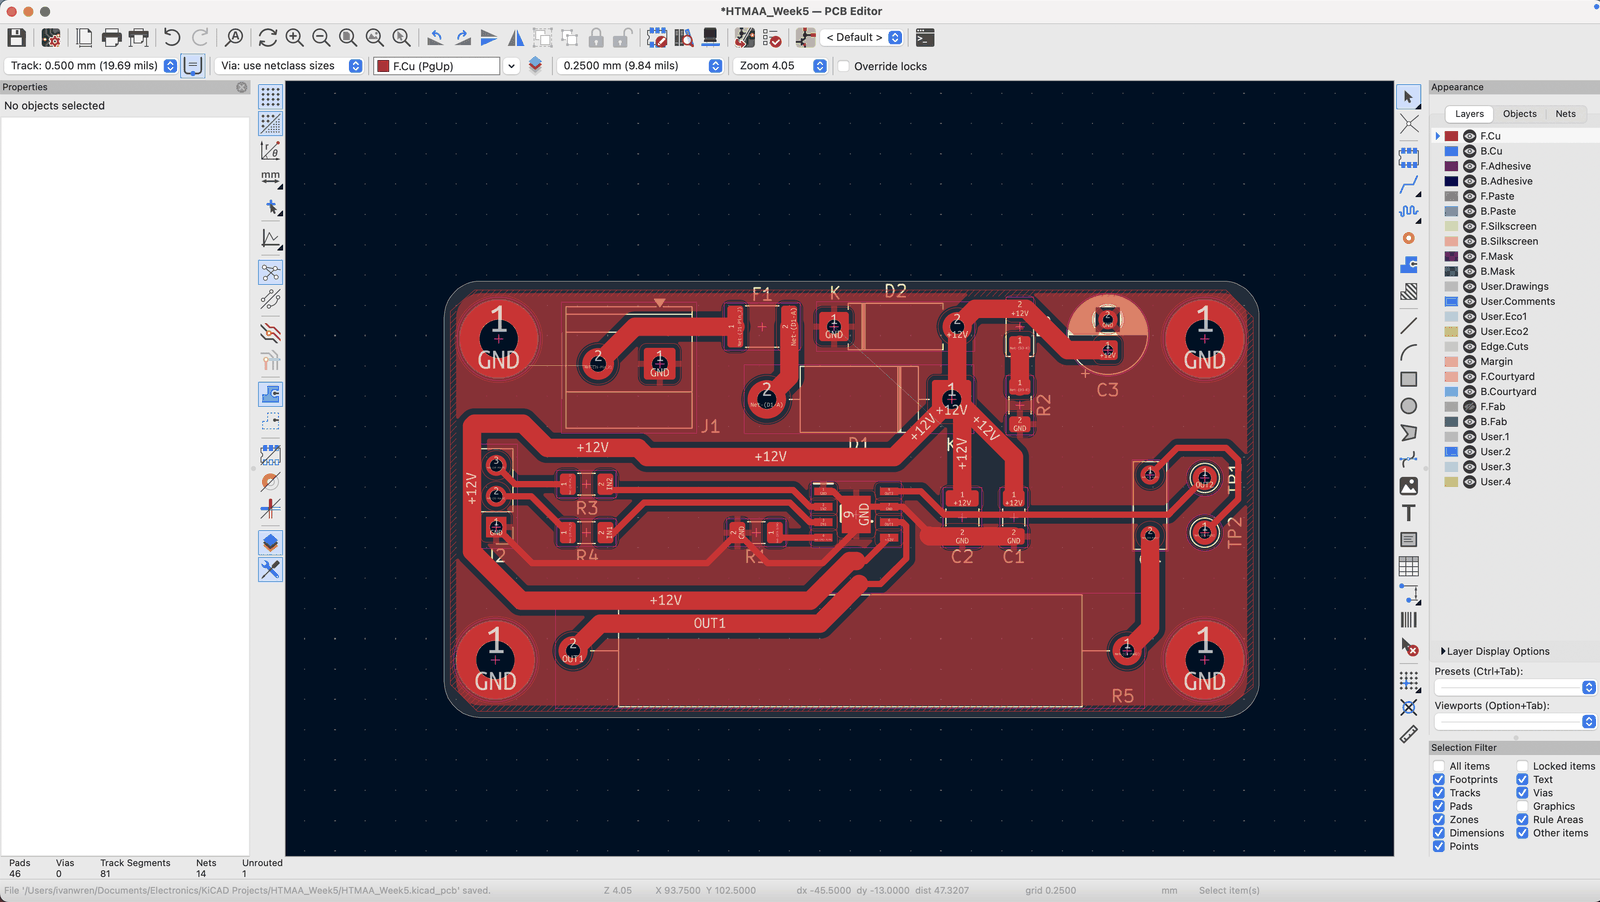The width and height of the screenshot is (1600, 902).
Task: Select the Draw circle tool
Action: 1409,406
